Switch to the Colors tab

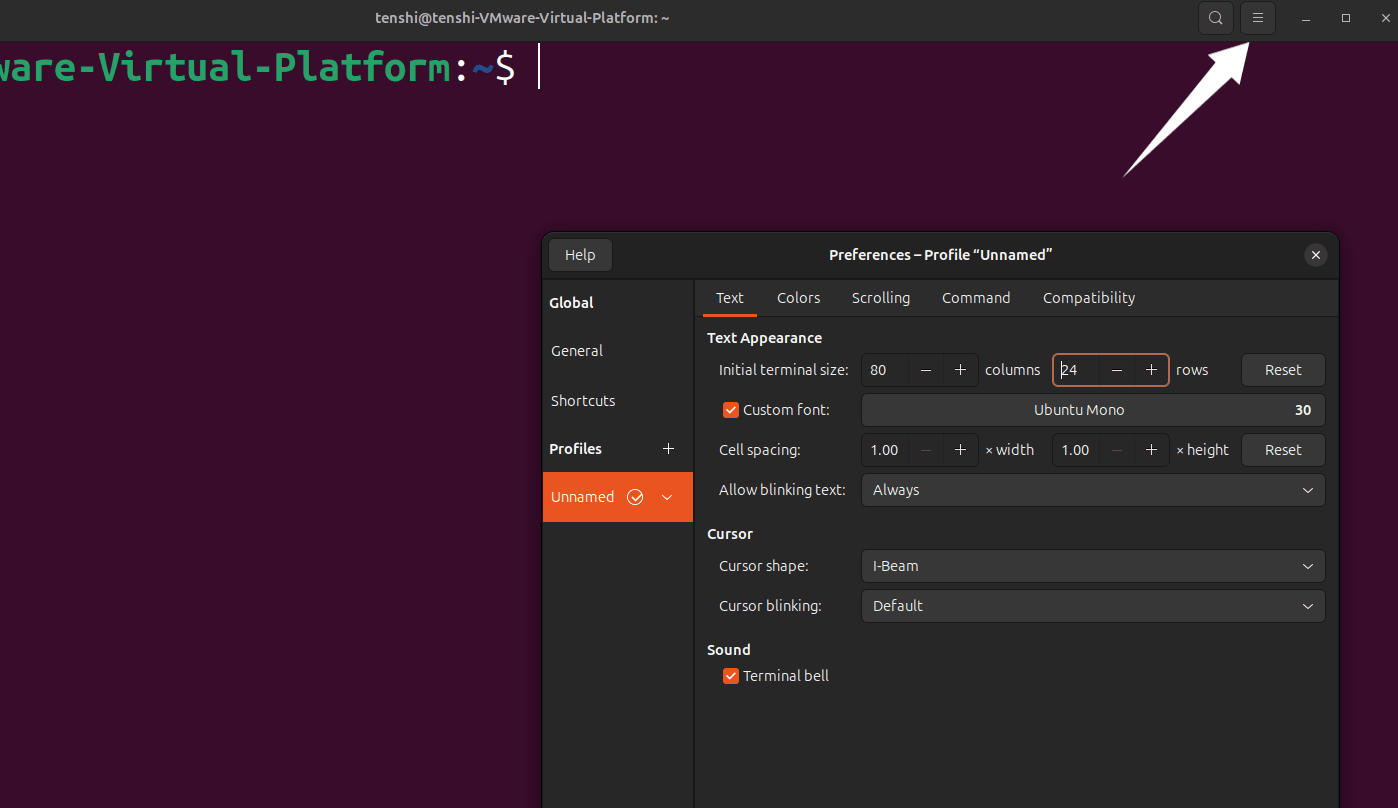pyautogui.click(x=798, y=298)
